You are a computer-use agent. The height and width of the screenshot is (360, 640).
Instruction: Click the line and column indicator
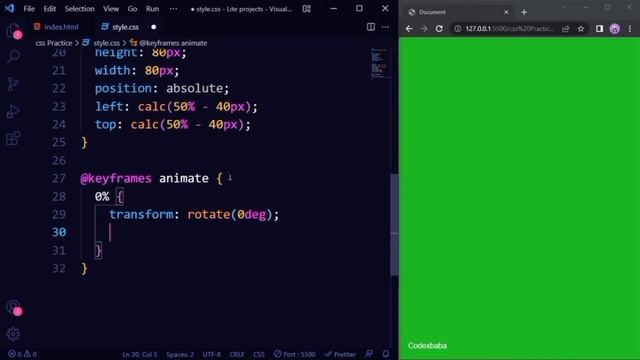(140, 354)
